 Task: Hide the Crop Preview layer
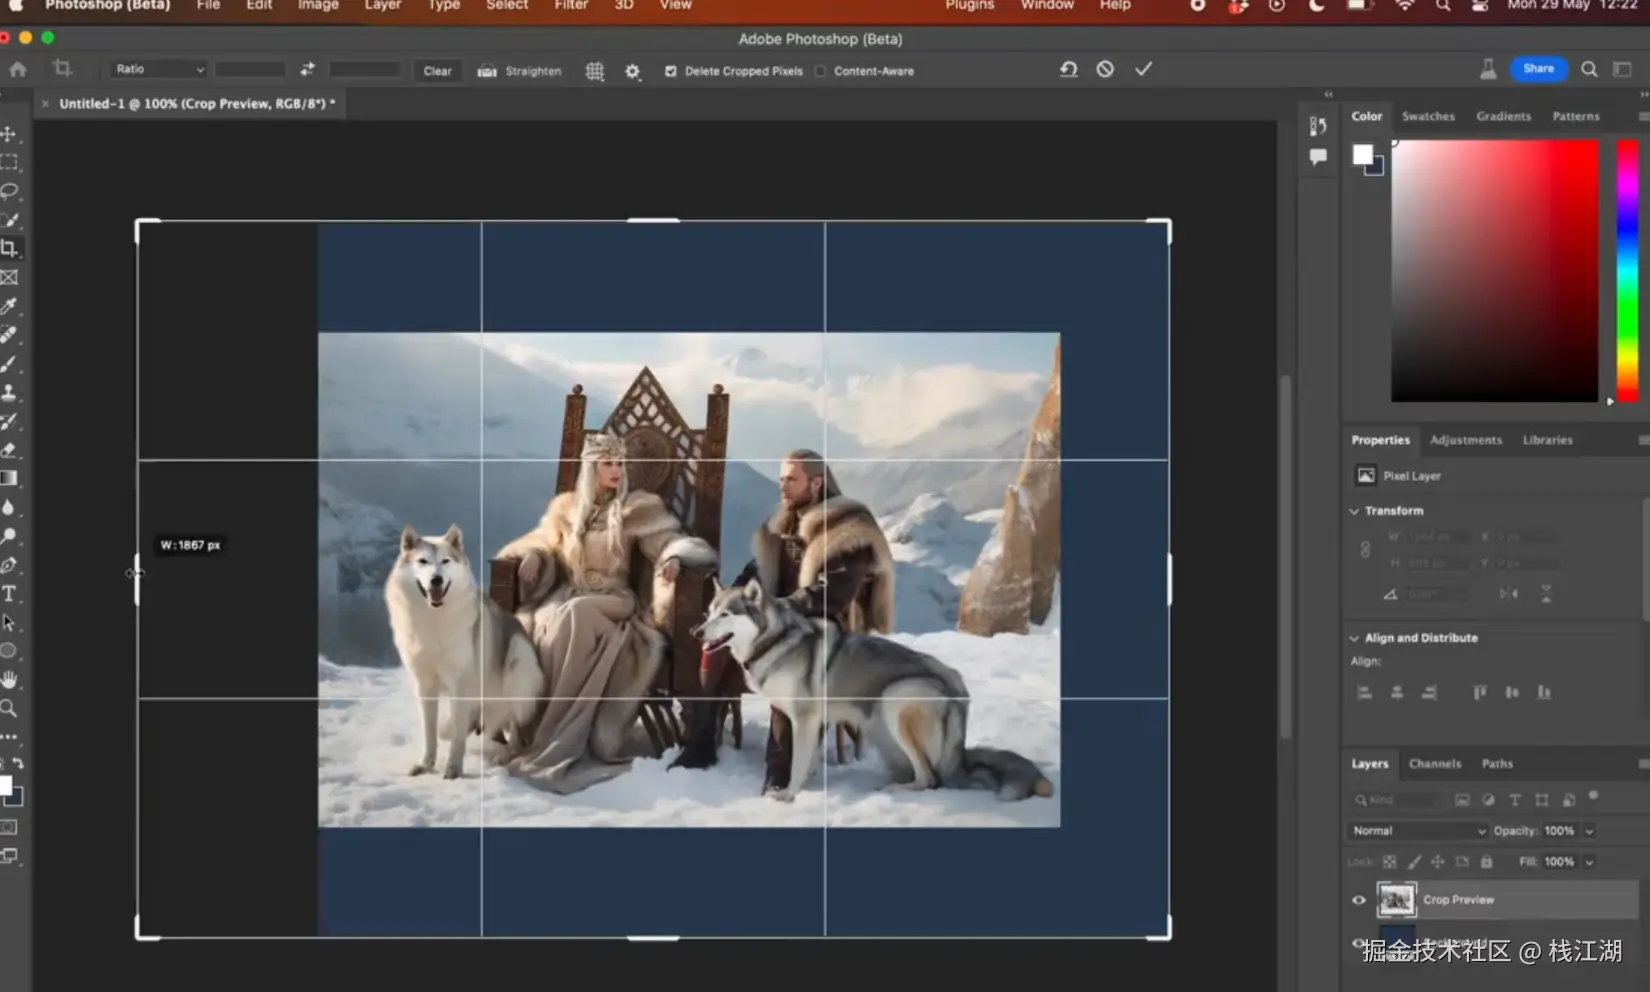(x=1358, y=900)
